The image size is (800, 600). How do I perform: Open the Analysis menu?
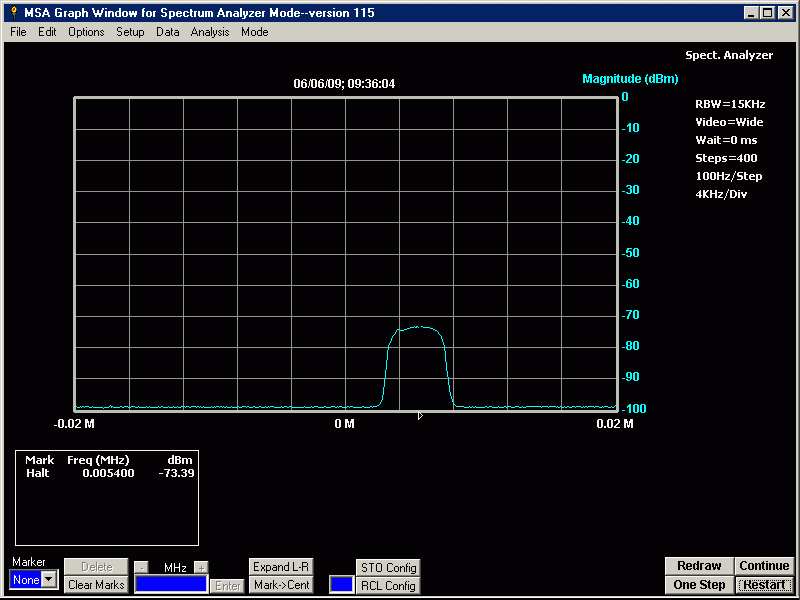pos(210,32)
